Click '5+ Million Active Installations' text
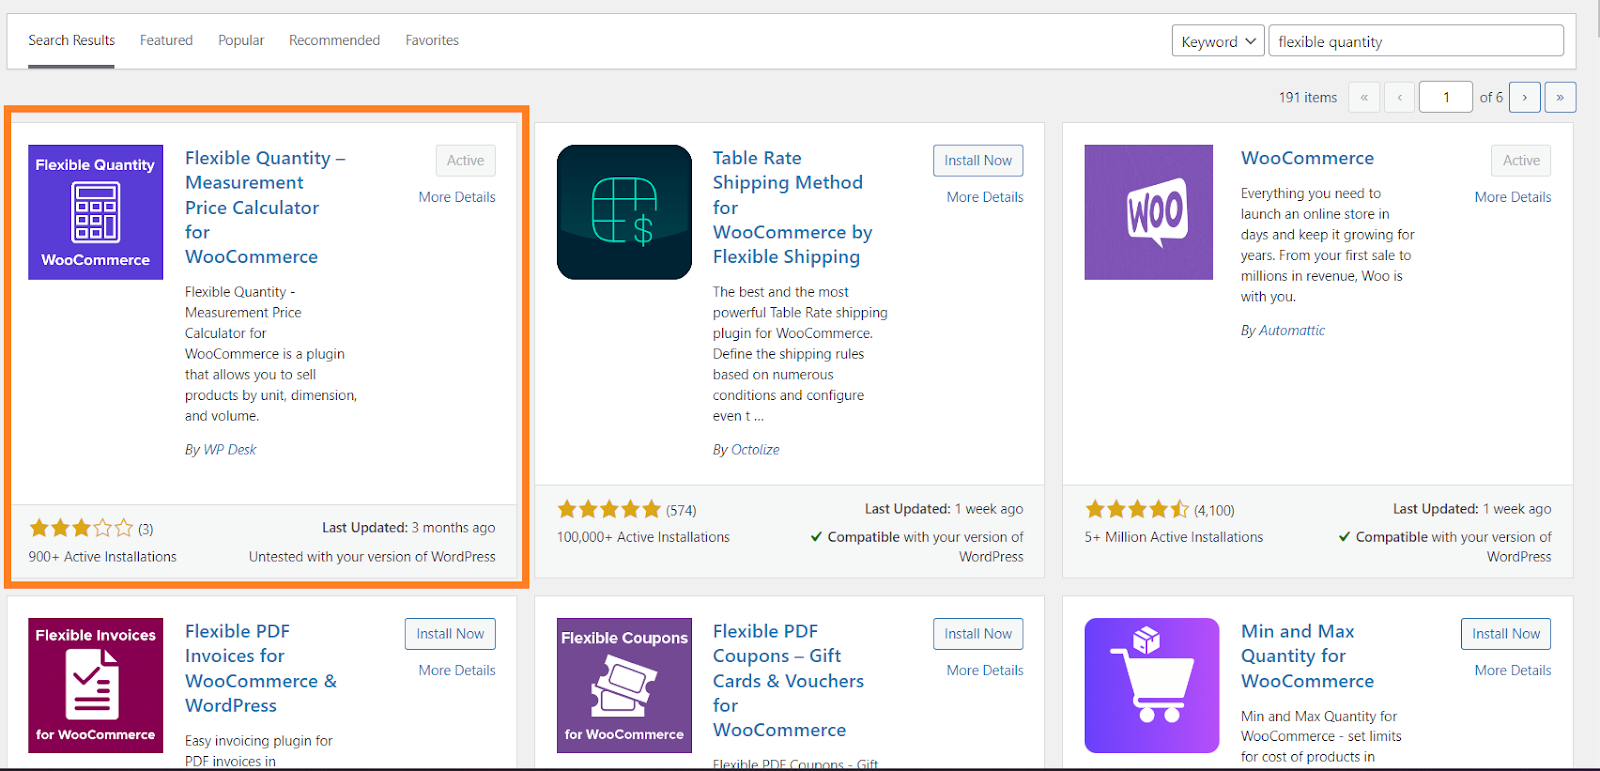 pos(1174,537)
